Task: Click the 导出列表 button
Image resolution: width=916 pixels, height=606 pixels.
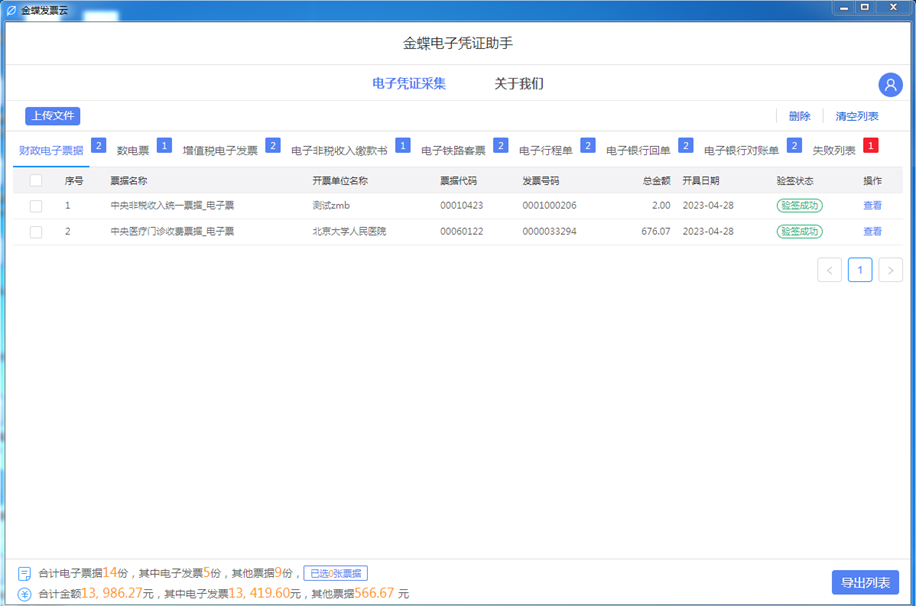Action: [x=865, y=583]
